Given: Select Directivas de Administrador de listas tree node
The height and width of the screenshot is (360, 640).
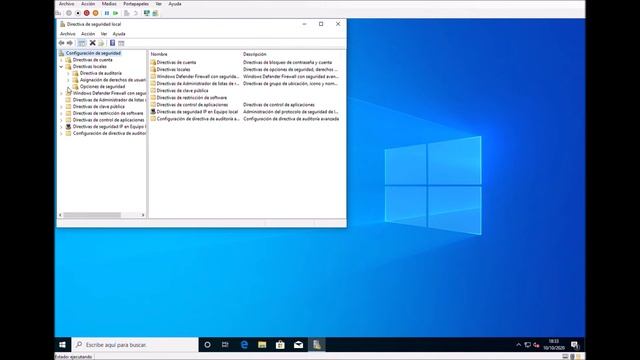Looking at the screenshot, I should pyautogui.click(x=109, y=100).
